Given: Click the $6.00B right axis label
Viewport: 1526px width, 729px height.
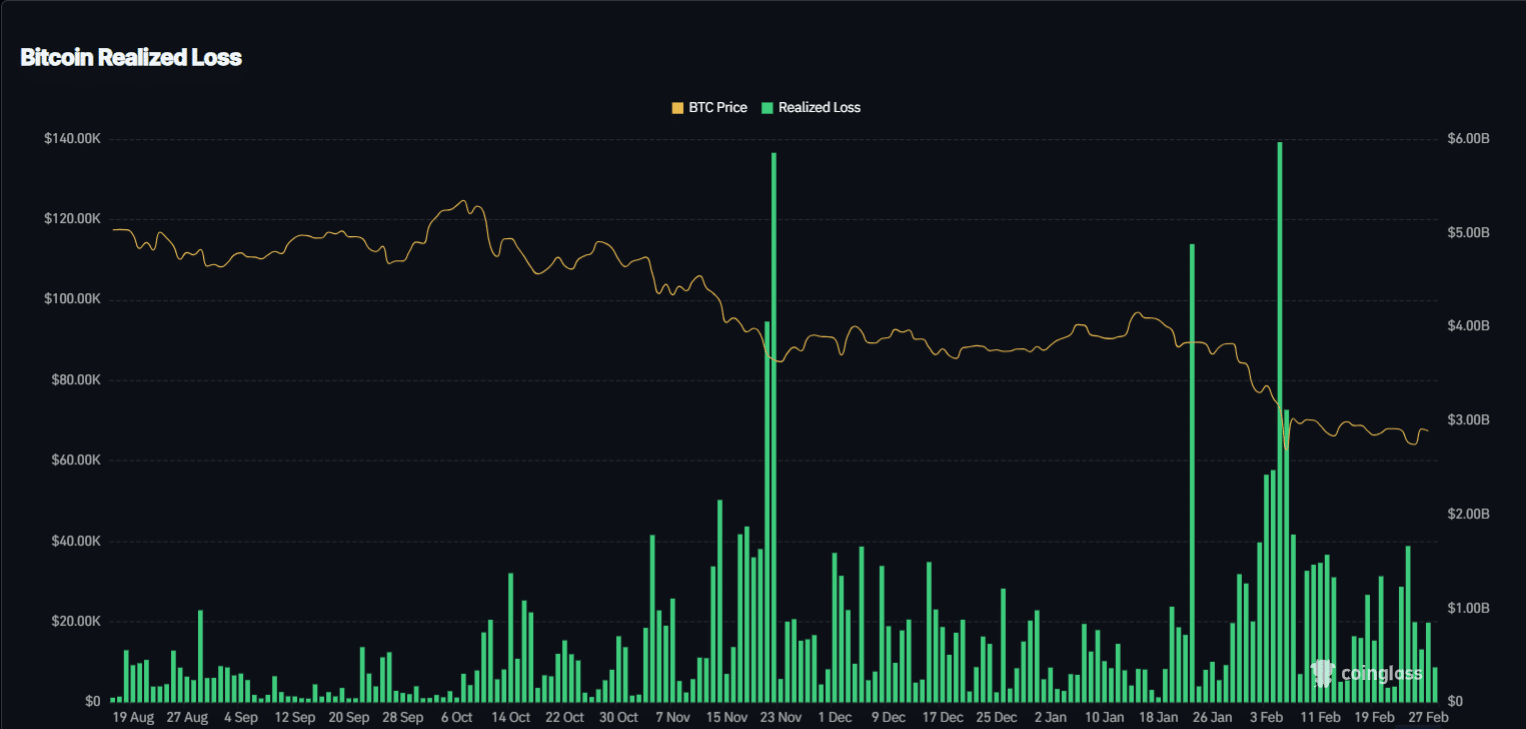Looking at the screenshot, I should pyautogui.click(x=1468, y=139).
